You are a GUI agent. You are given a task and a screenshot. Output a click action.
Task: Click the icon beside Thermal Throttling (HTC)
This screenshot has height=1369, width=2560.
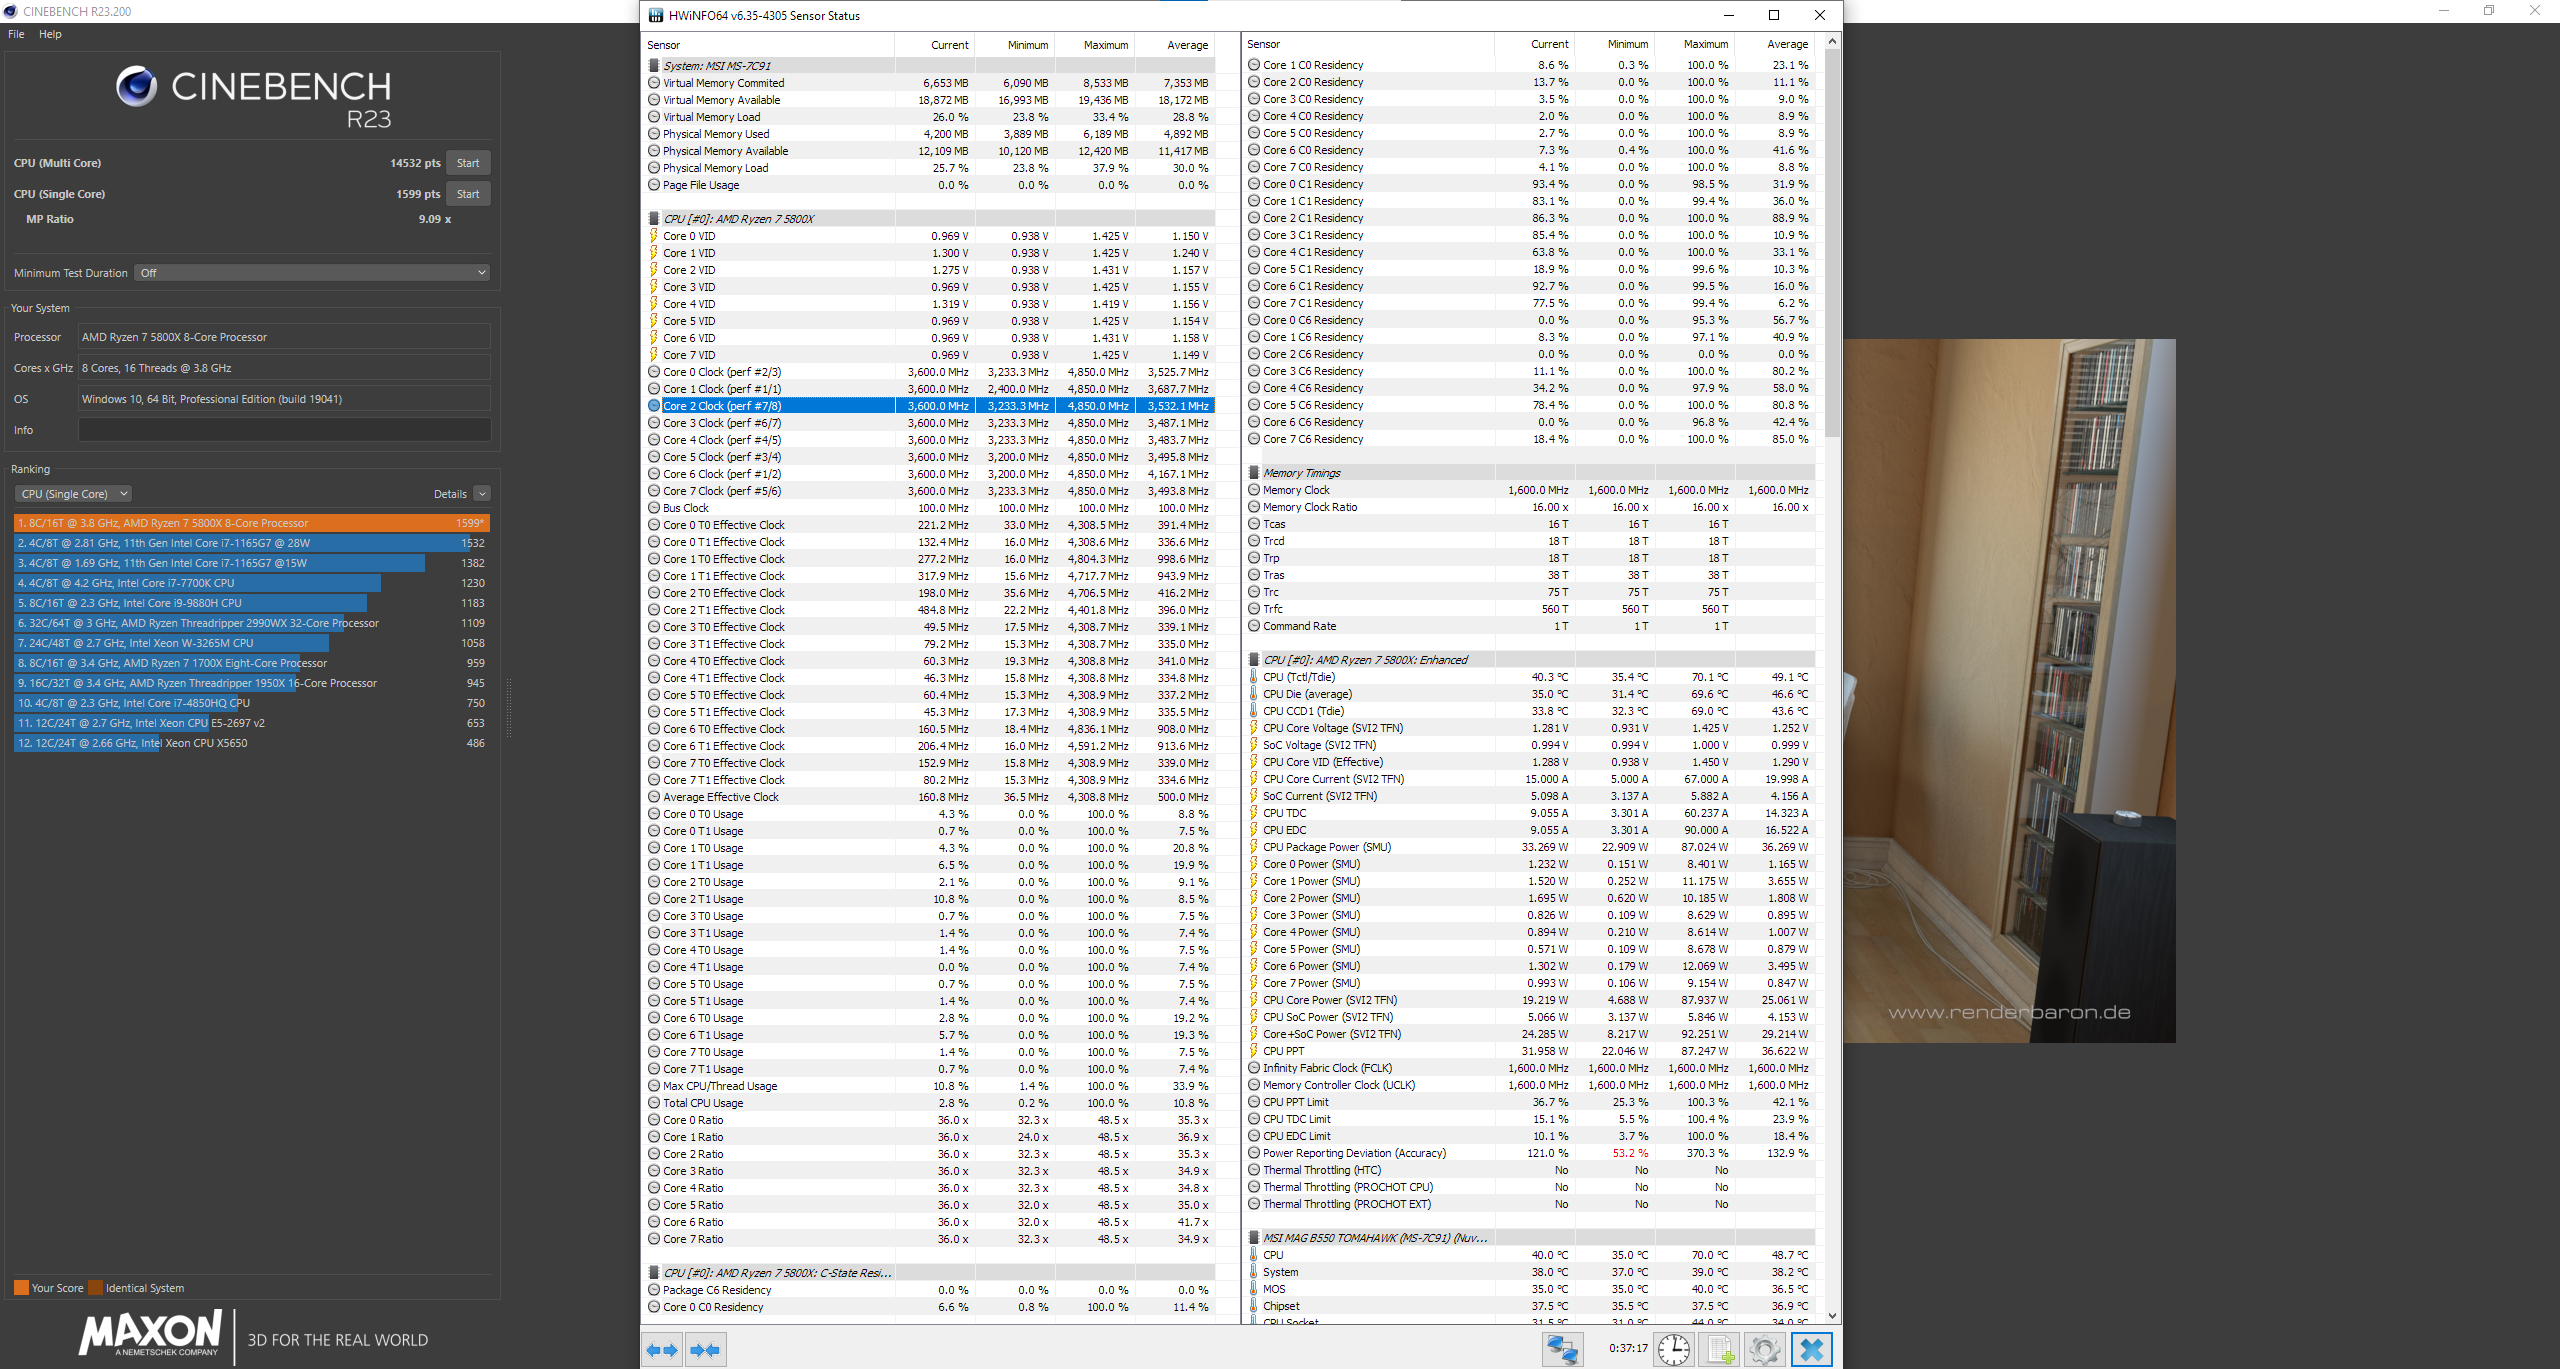[1254, 1170]
